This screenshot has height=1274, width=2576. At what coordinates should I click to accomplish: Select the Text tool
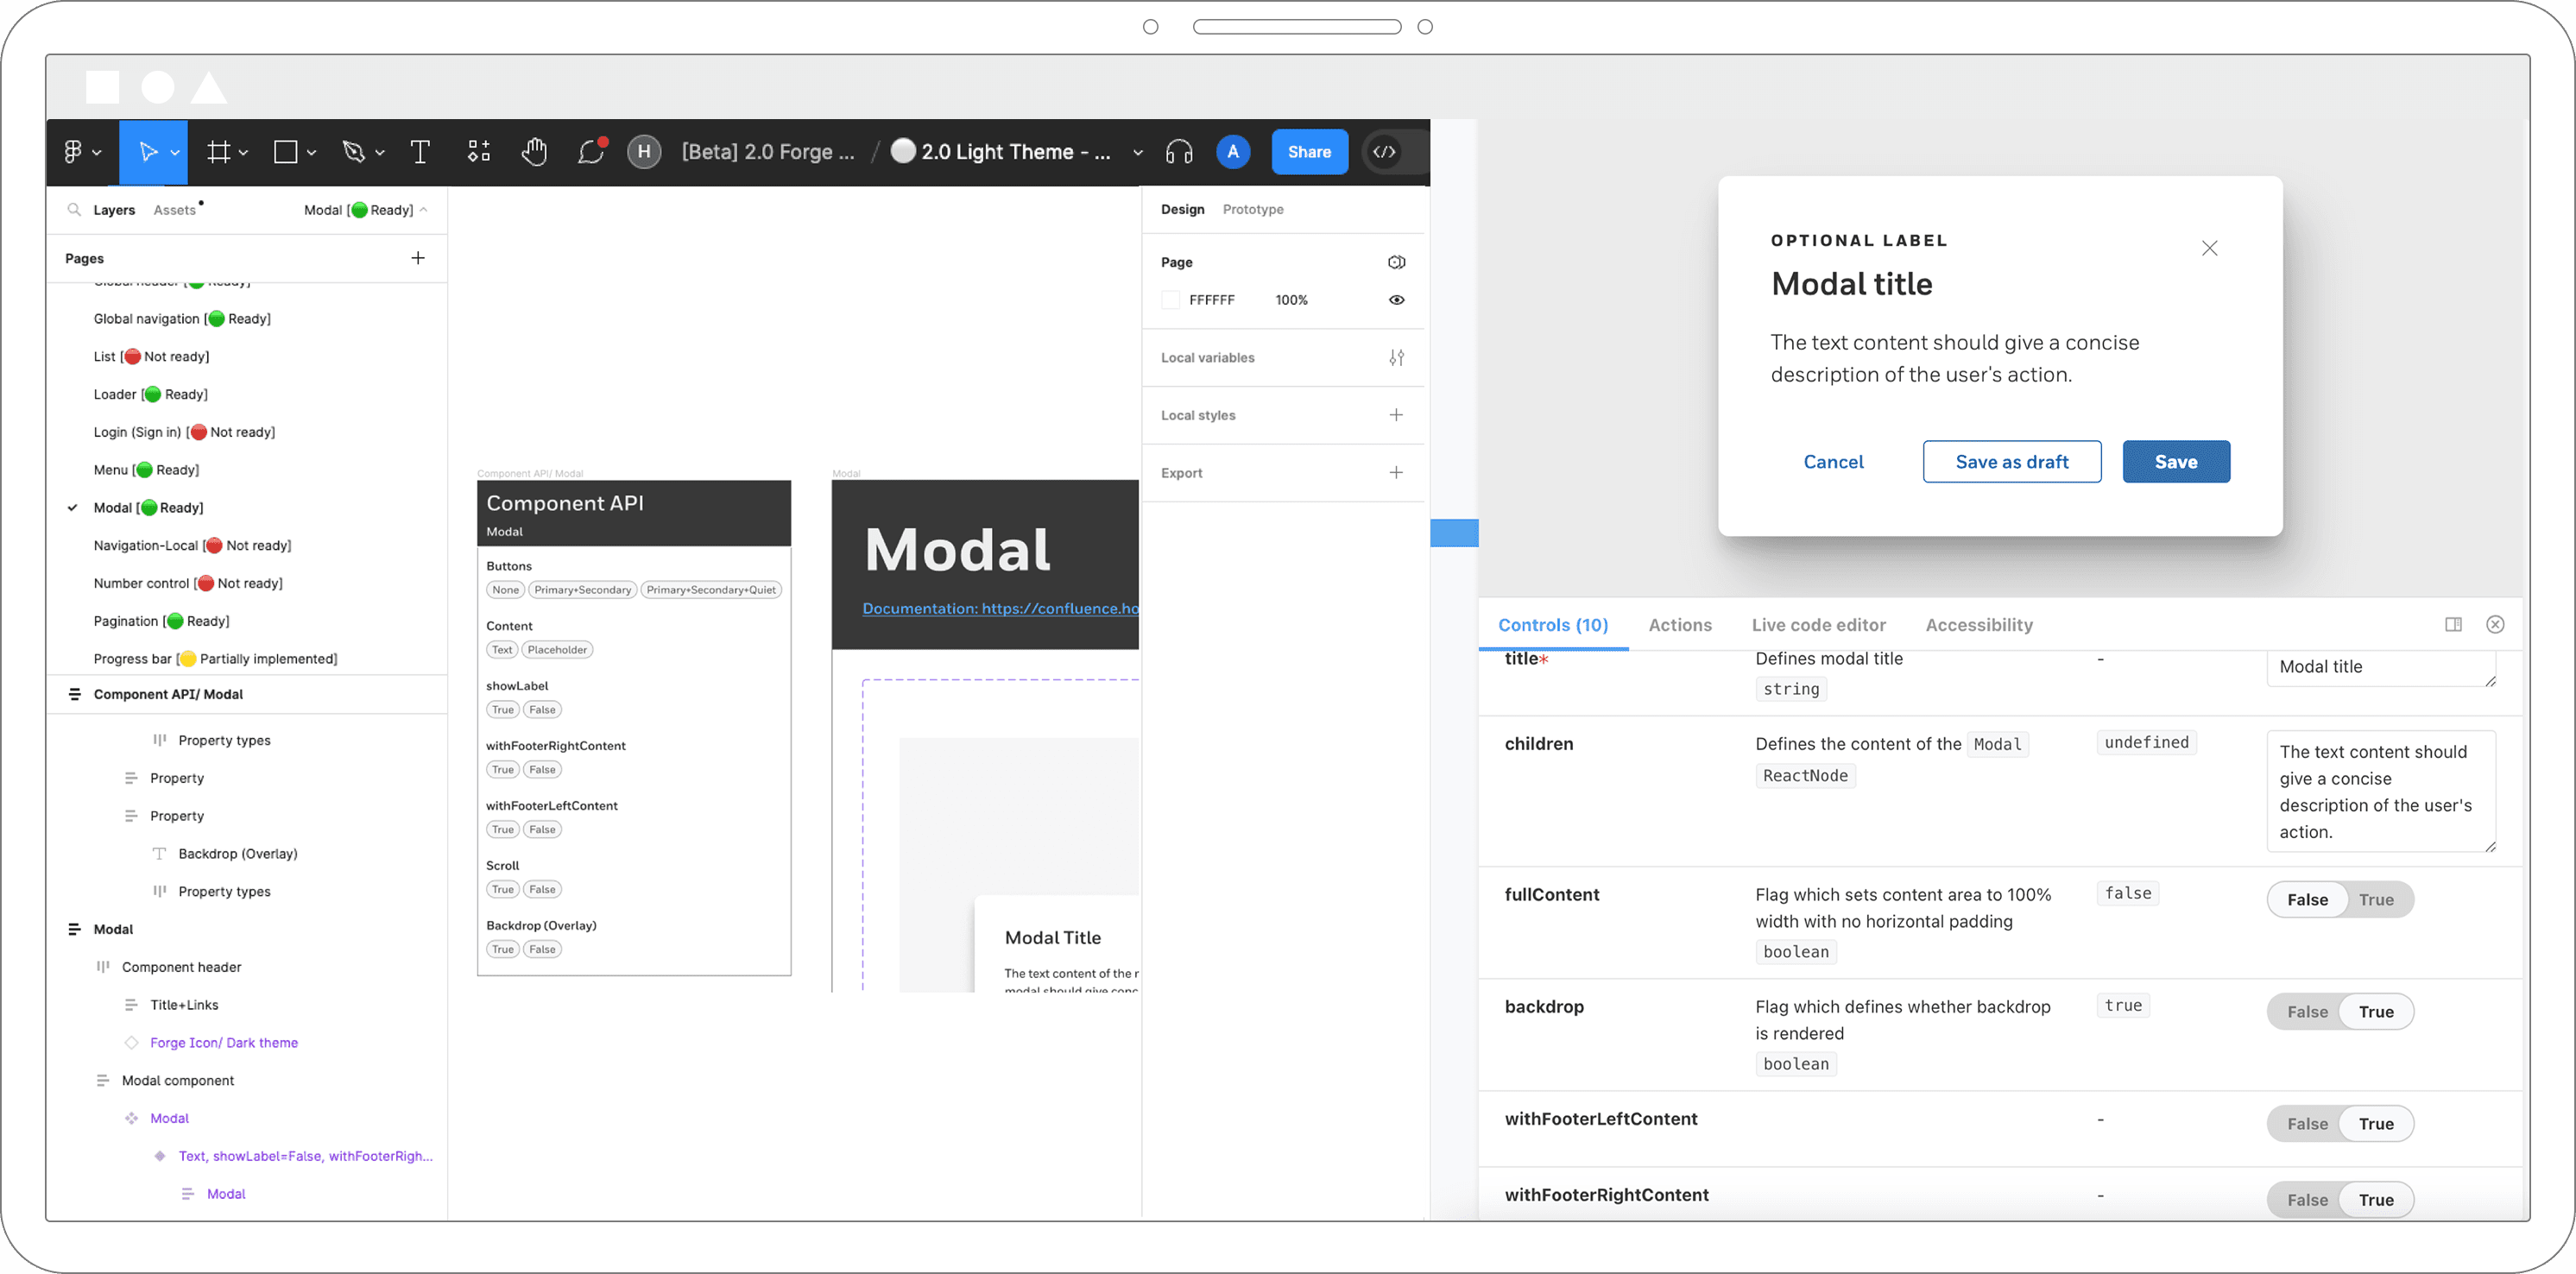(x=420, y=152)
